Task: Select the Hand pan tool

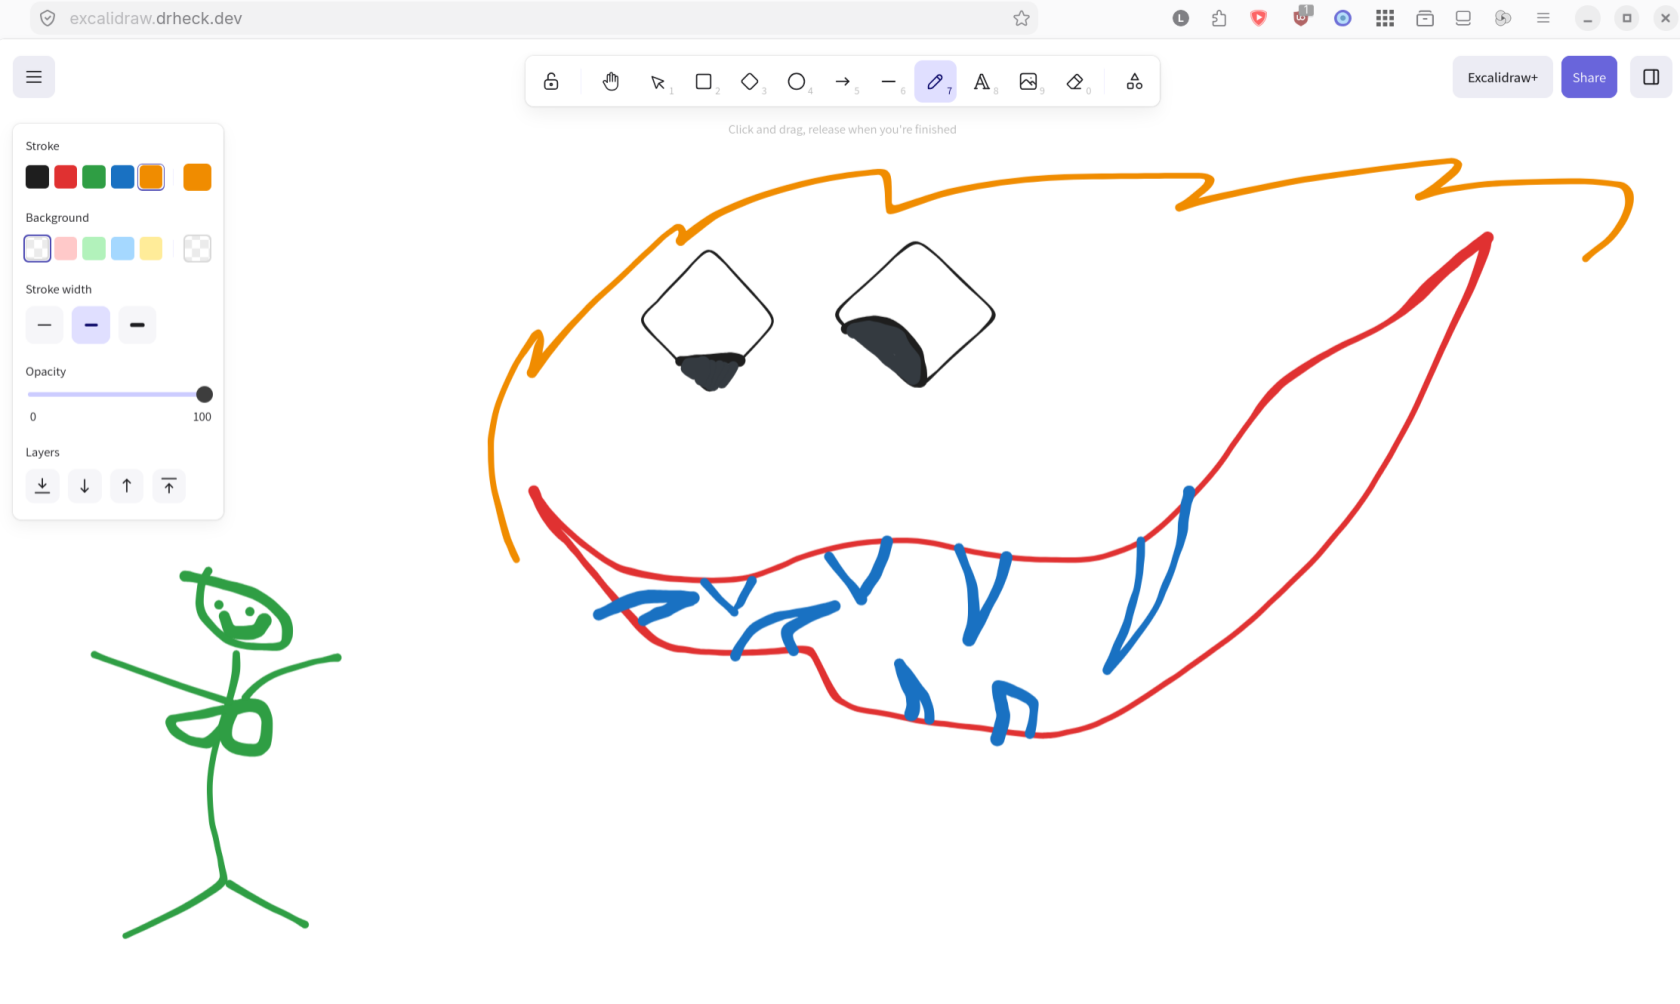Action: (611, 81)
